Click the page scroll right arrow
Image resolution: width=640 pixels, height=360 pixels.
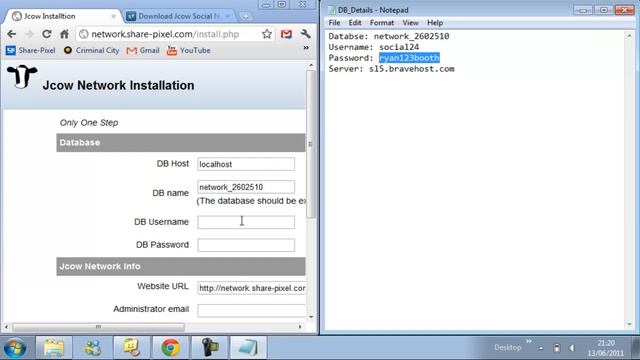(x=300, y=327)
